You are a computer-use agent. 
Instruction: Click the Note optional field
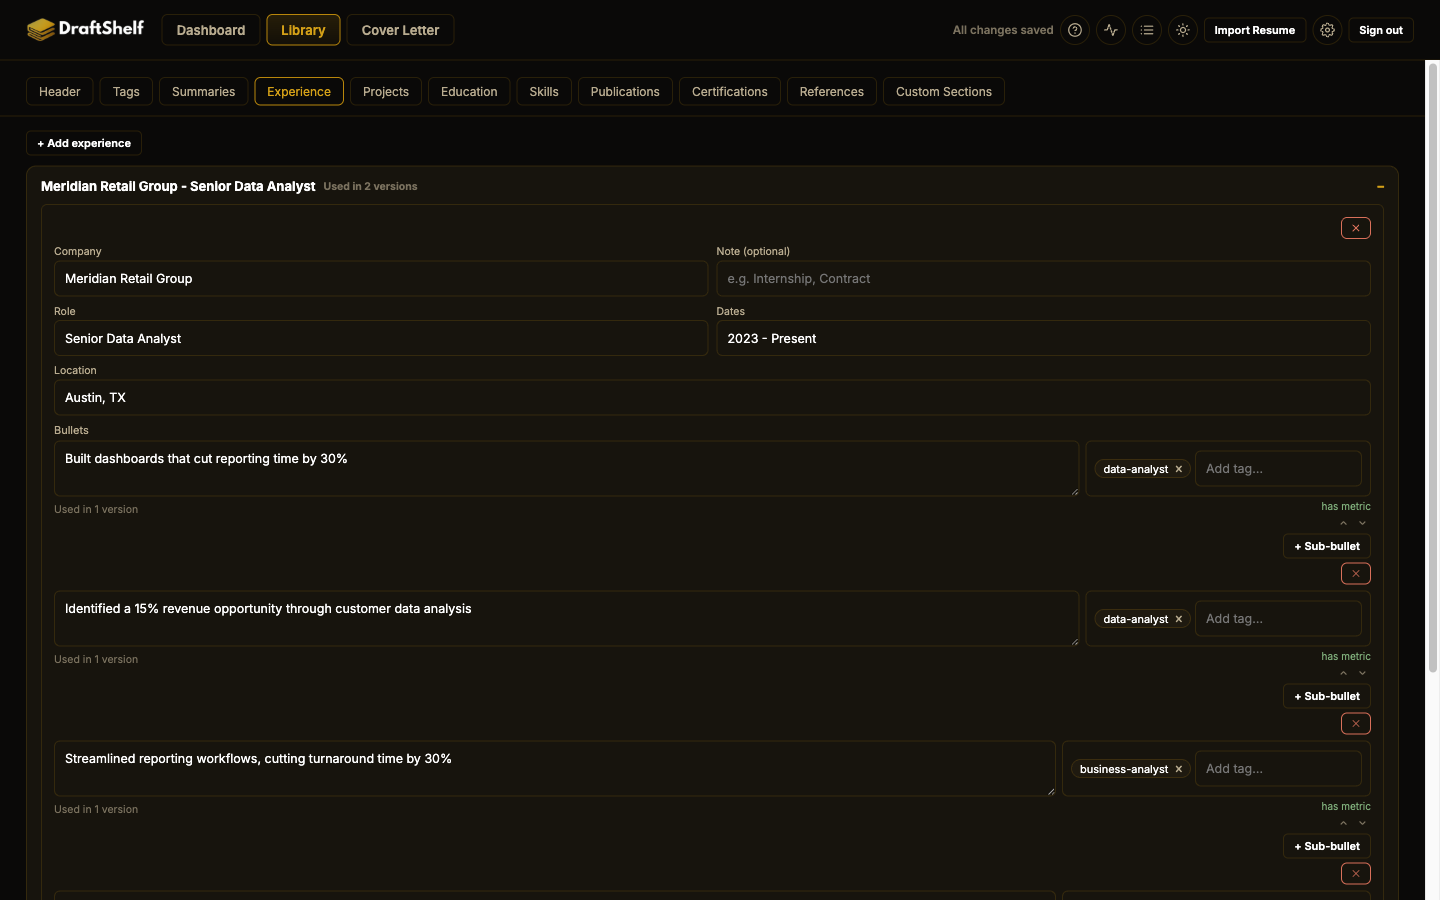coord(1043,278)
